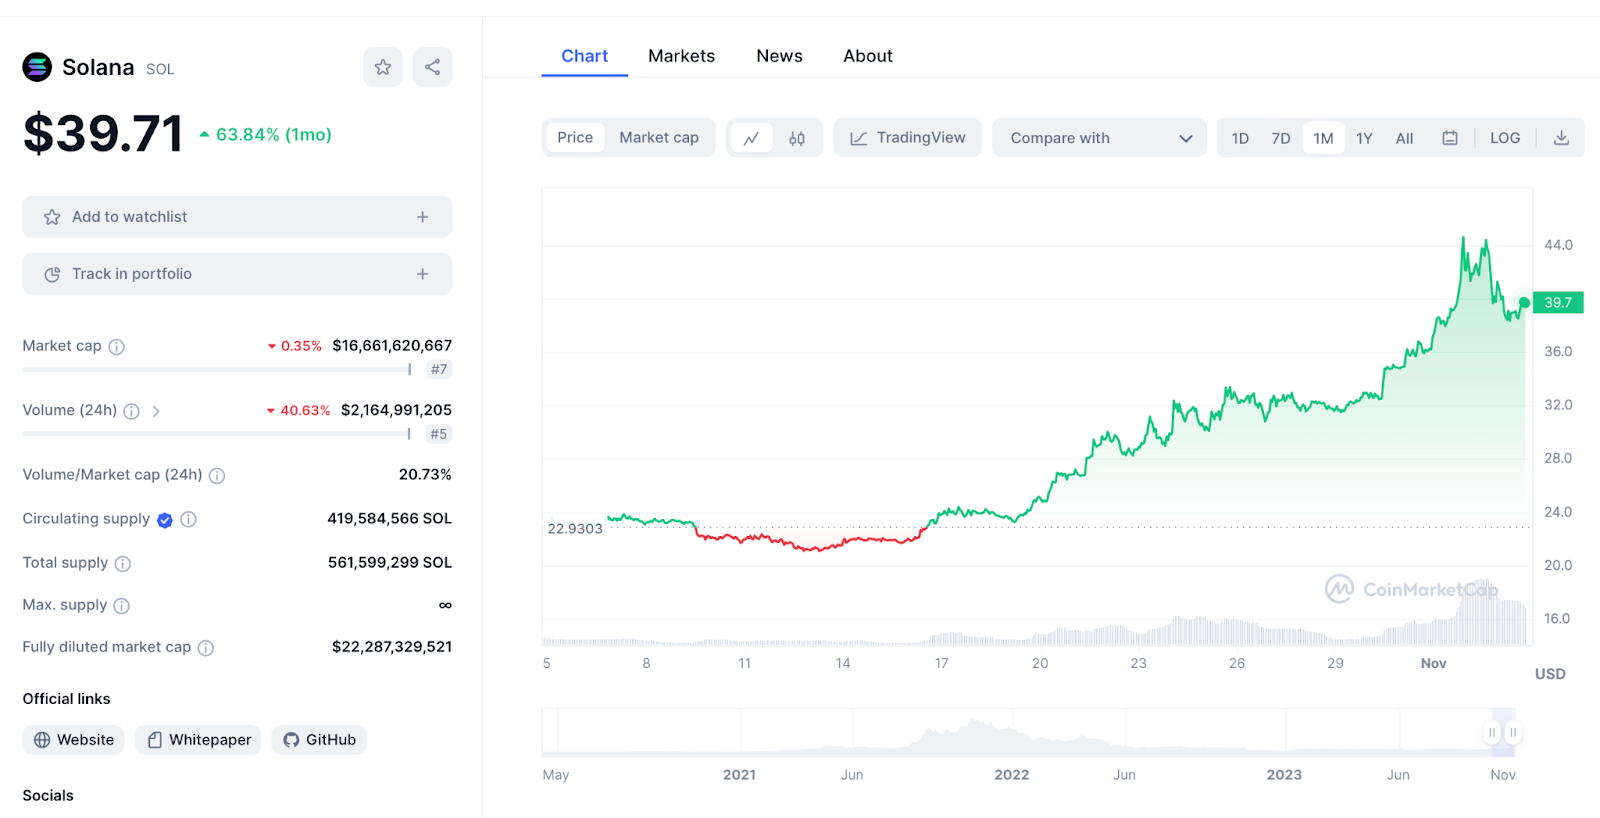The image size is (1600, 818).
Task: Visit the official Website link
Action: [x=74, y=740]
